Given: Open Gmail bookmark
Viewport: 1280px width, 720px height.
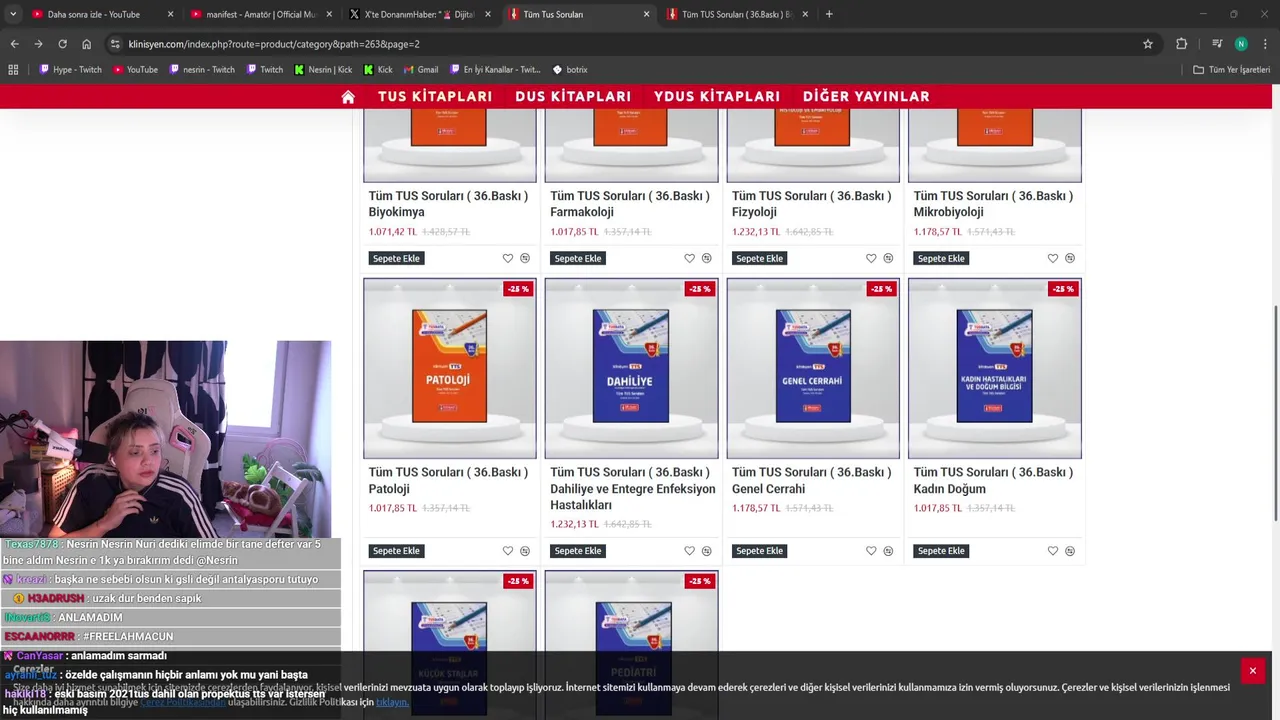Looking at the screenshot, I should point(420,70).
